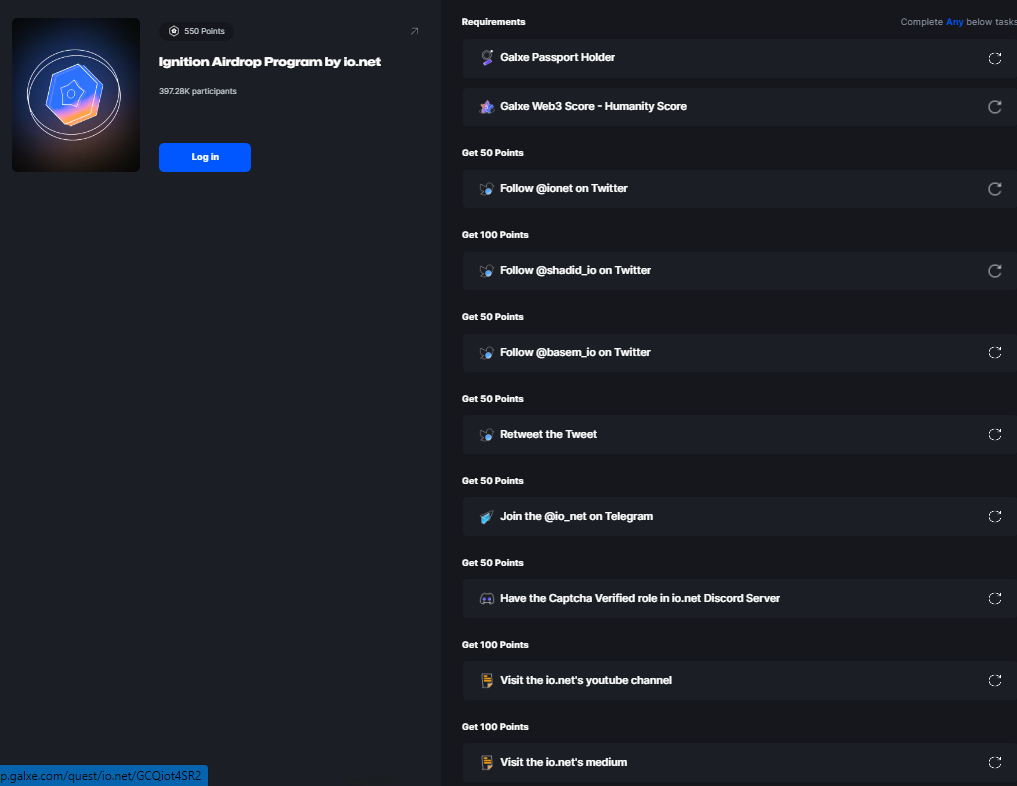Image resolution: width=1017 pixels, height=786 pixels.
Task: Click document icon beside youtube channel task
Action: 486,680
